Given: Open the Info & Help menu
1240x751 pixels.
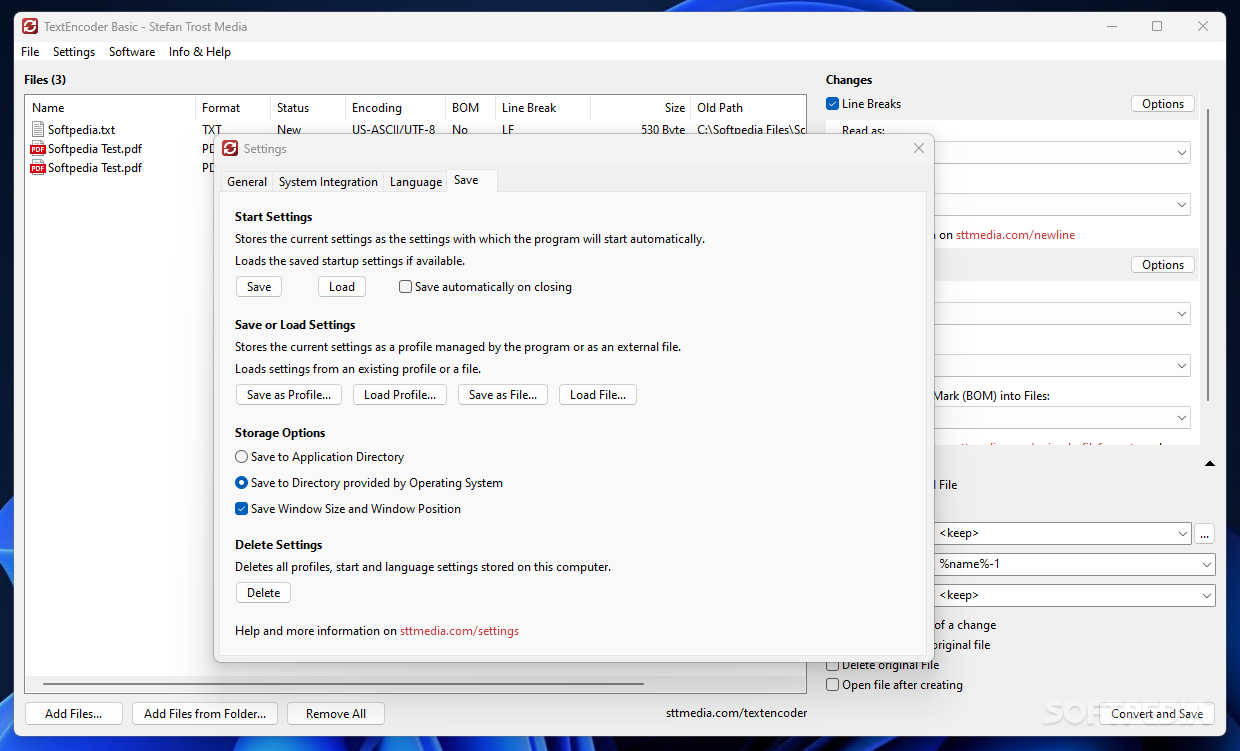Looking at the screenshot, I should point(200,52).
